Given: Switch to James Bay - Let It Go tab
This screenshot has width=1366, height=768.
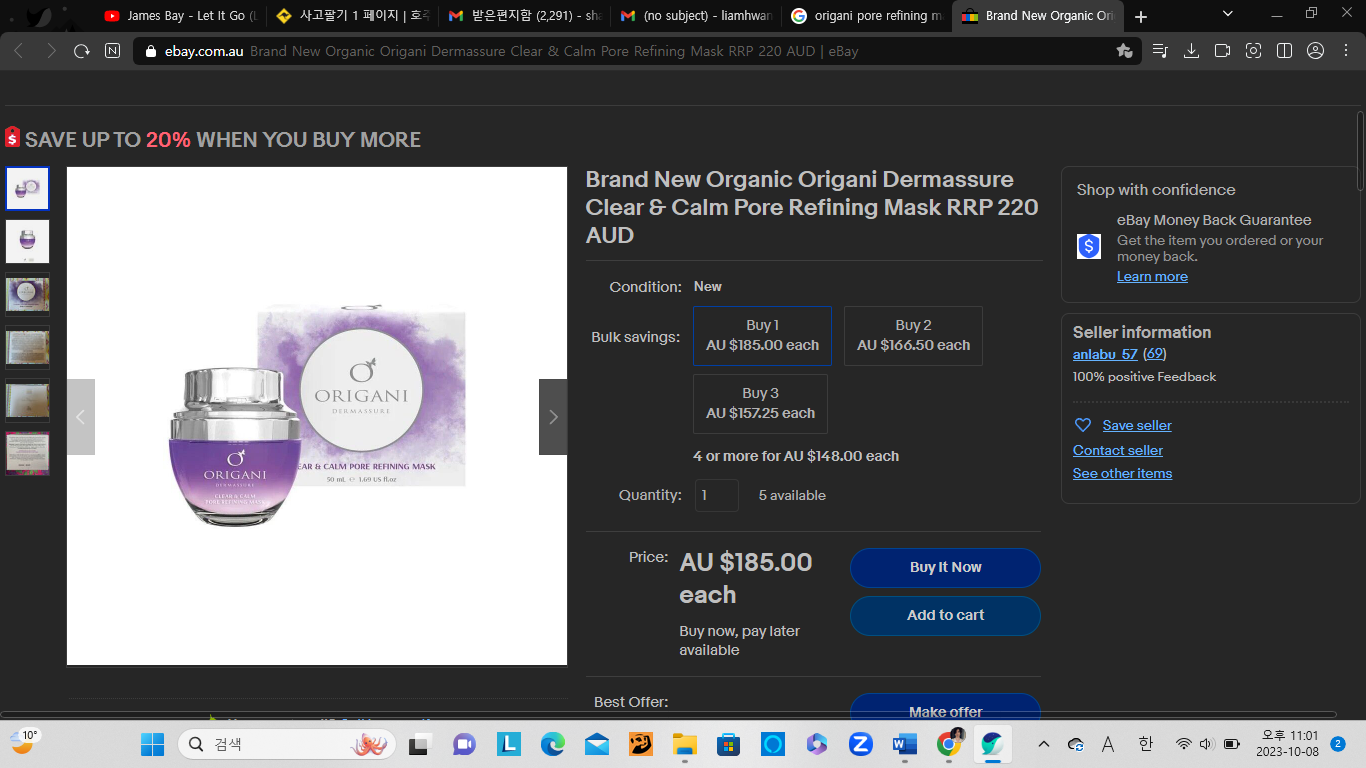Looking at the screenshot, I should (x=180, y=16).
